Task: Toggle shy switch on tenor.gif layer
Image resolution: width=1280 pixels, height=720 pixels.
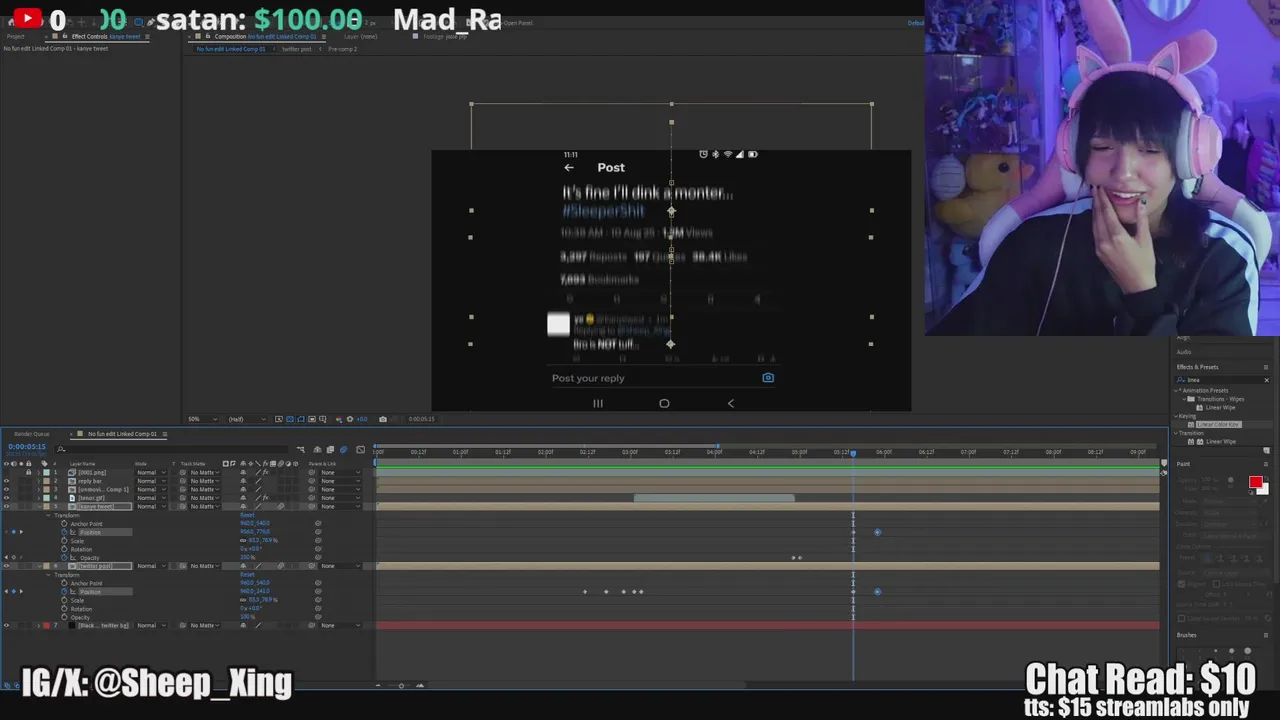Action: point(243,498)
